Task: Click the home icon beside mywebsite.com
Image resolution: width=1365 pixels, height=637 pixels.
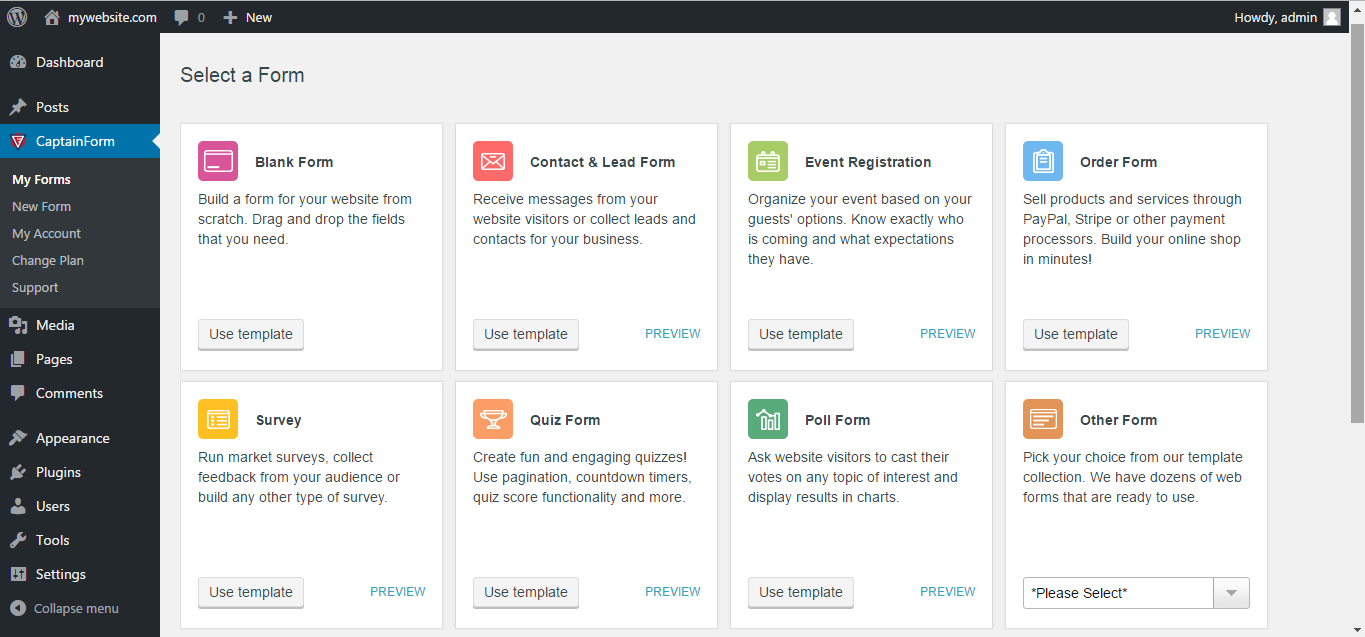Action: coord(52,17)
